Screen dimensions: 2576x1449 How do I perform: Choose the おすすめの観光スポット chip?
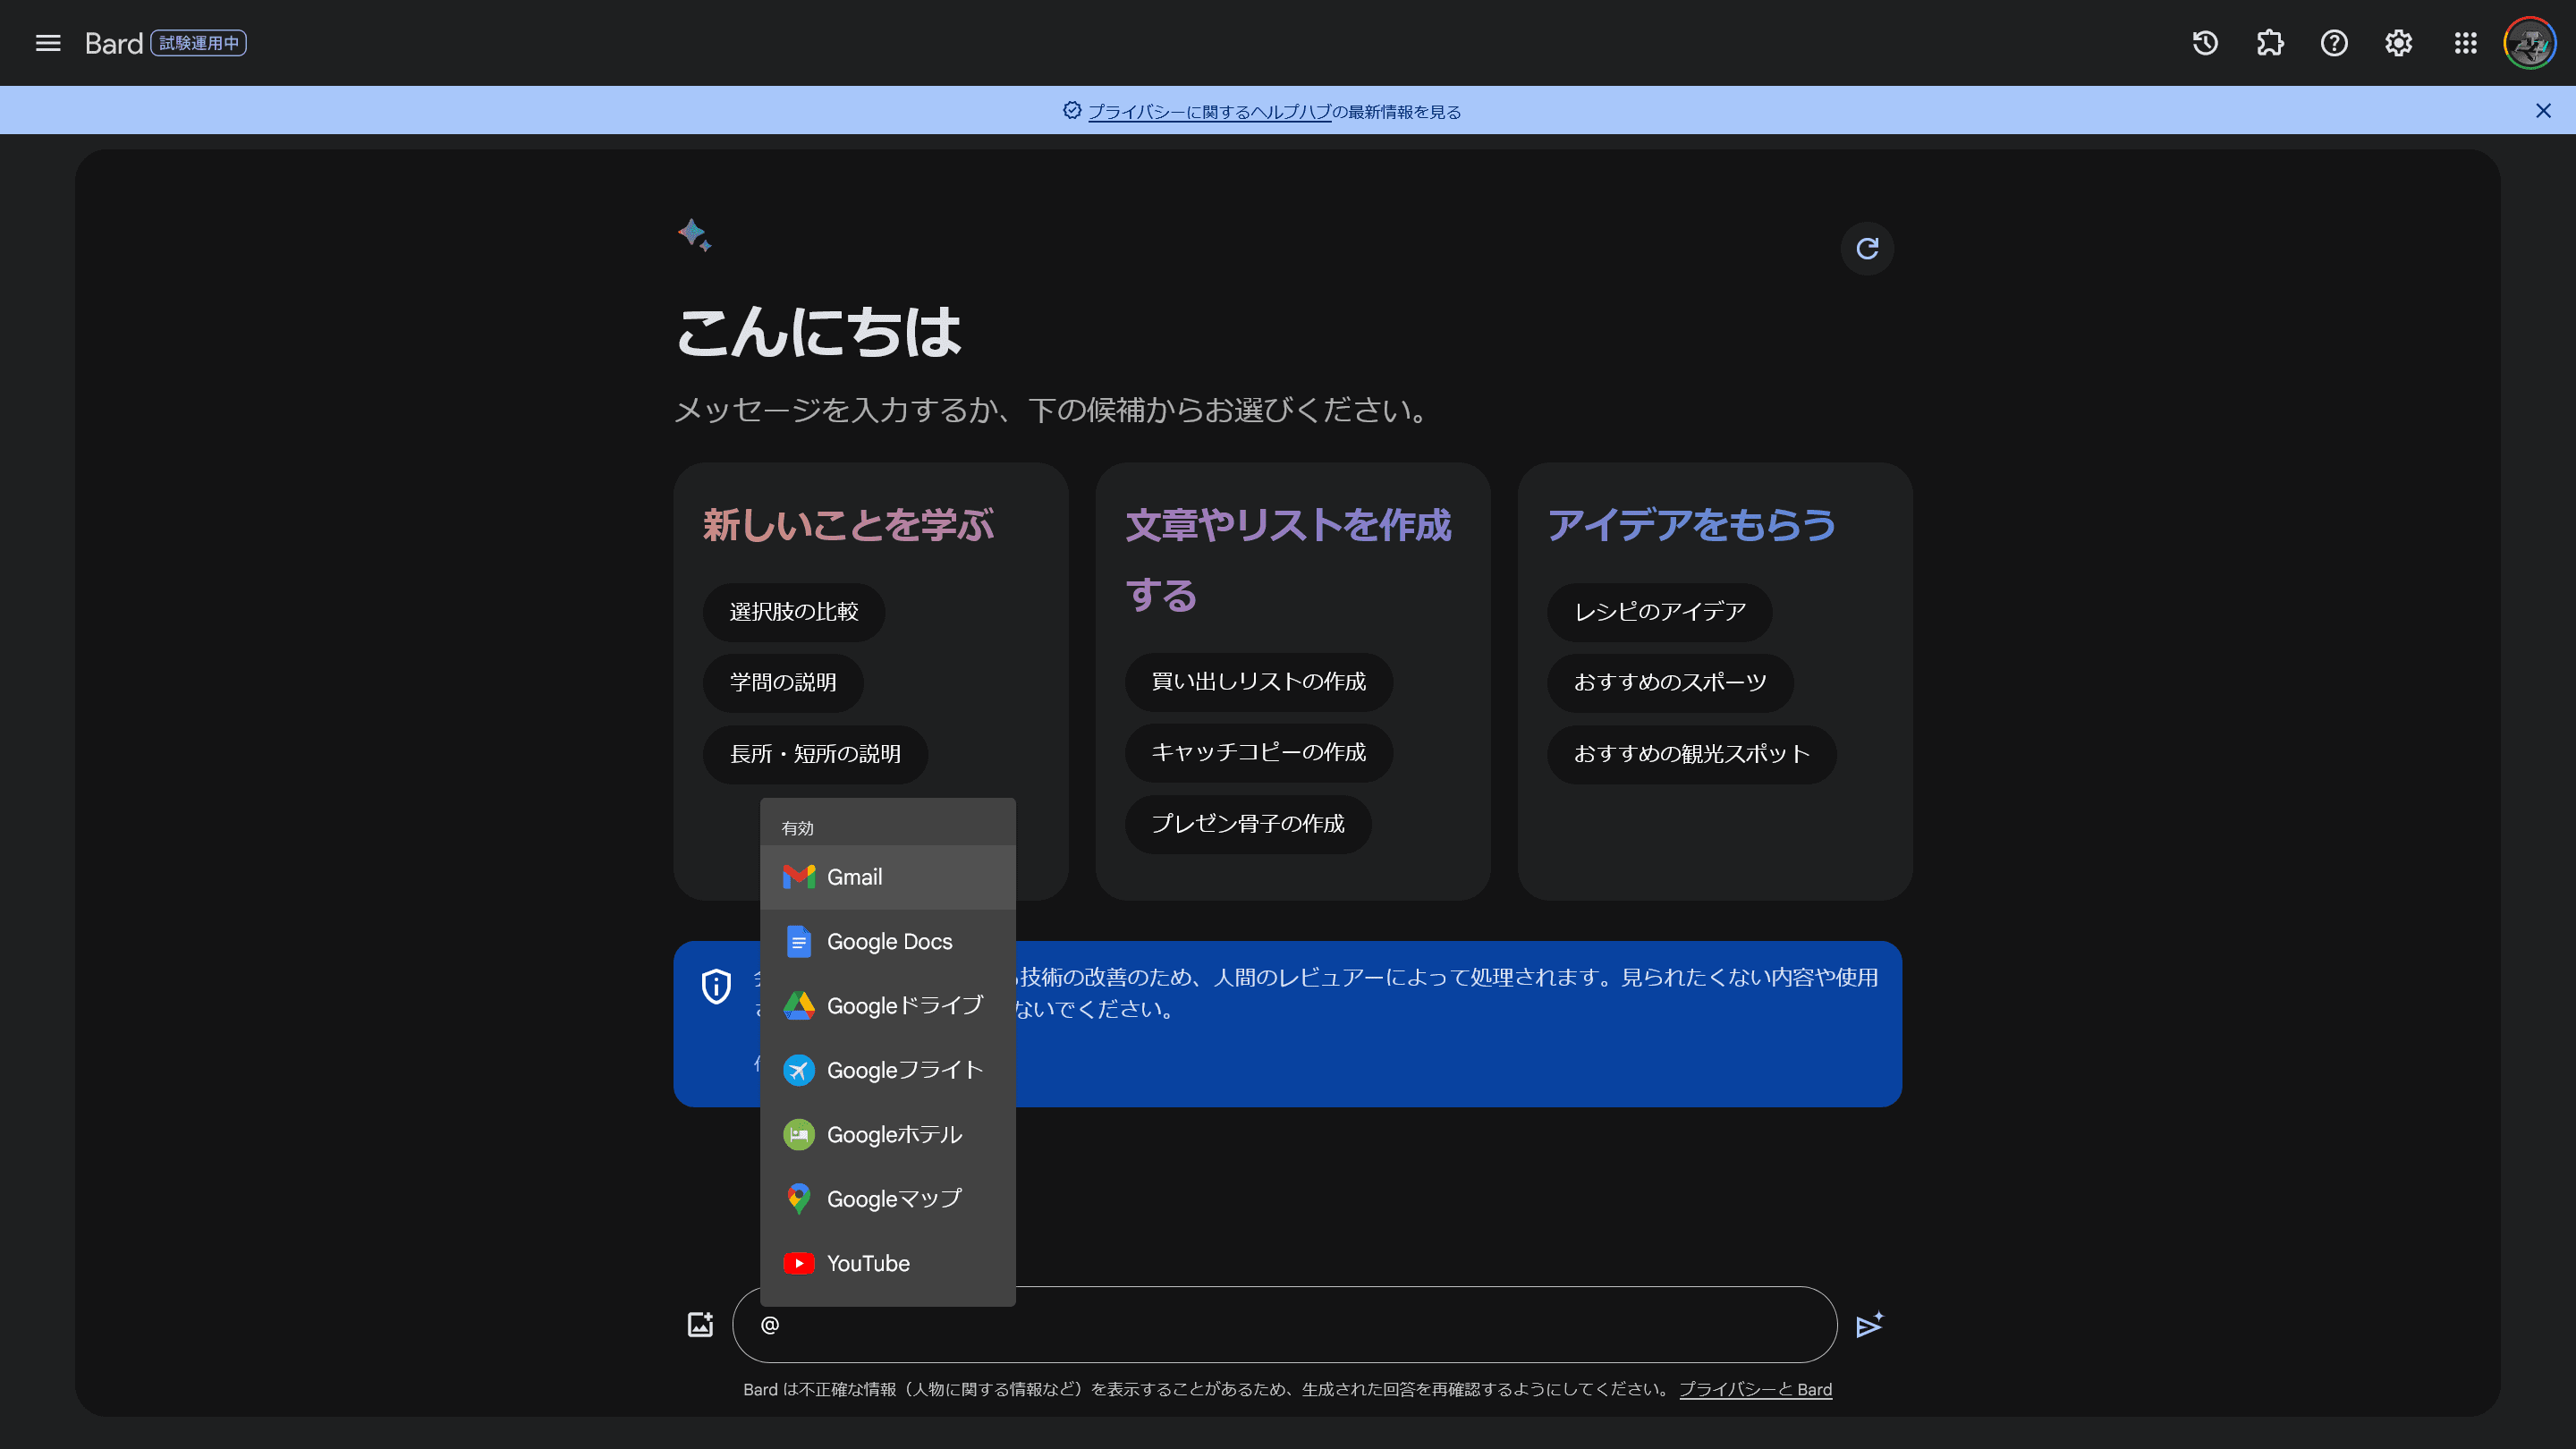[1692, 754]
